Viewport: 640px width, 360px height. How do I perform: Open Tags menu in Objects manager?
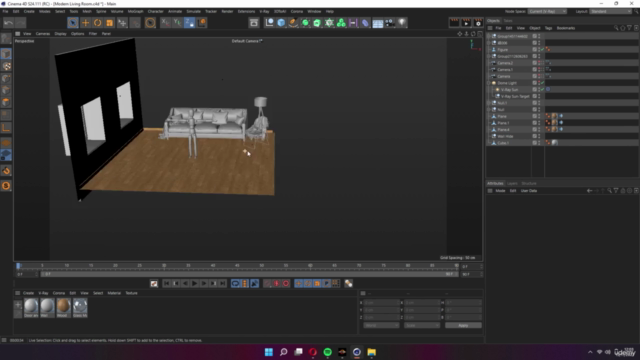click(x=548, y=28)
